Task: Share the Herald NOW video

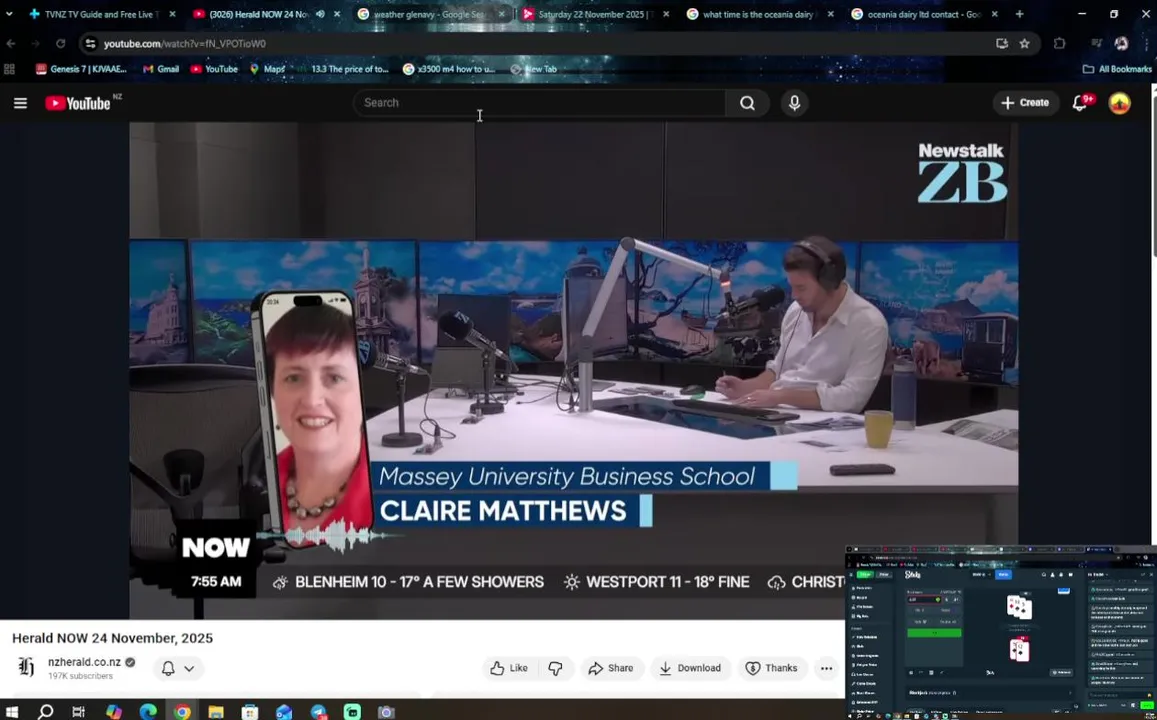Action: [x=611, y=668]
